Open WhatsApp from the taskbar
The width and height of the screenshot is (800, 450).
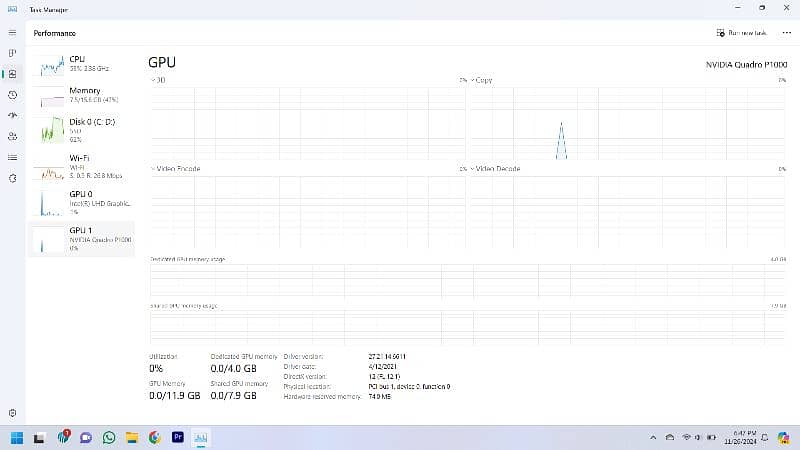click(108, 437)
